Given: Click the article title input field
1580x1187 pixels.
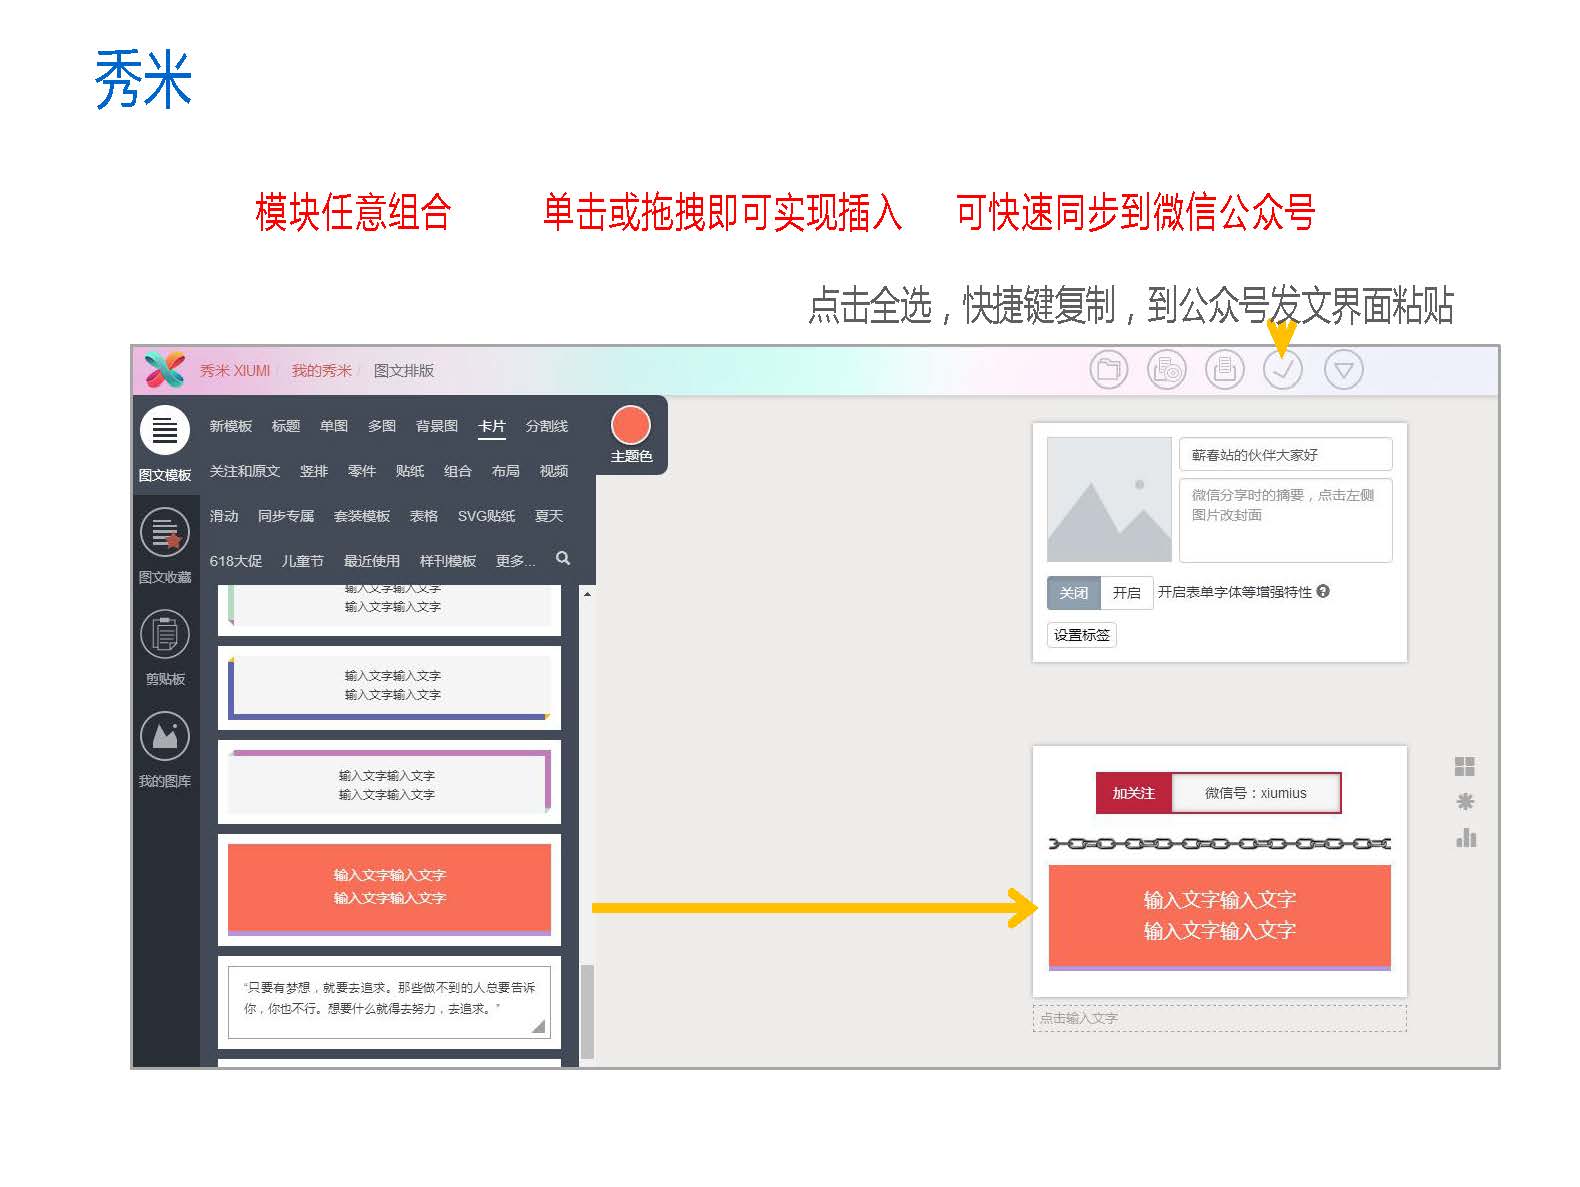Looking at the screenshot, I should tap(1286, 454).
